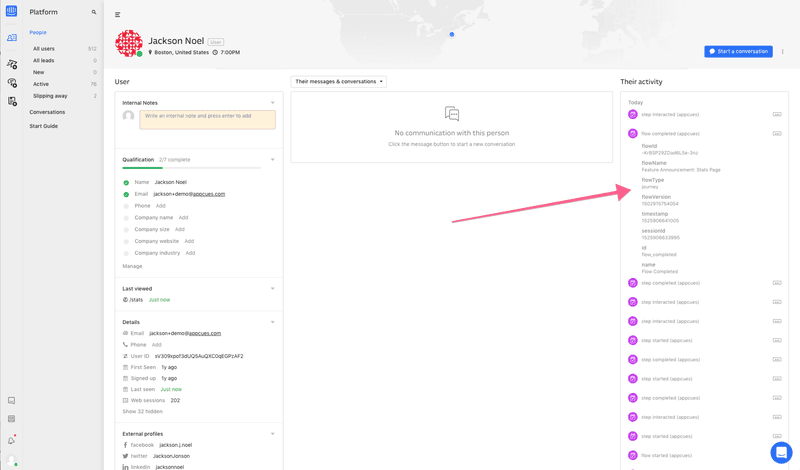This screenshot has height=470, width=800.
Task: Click Jackson Noel's profile avatar
Action: 129,43
